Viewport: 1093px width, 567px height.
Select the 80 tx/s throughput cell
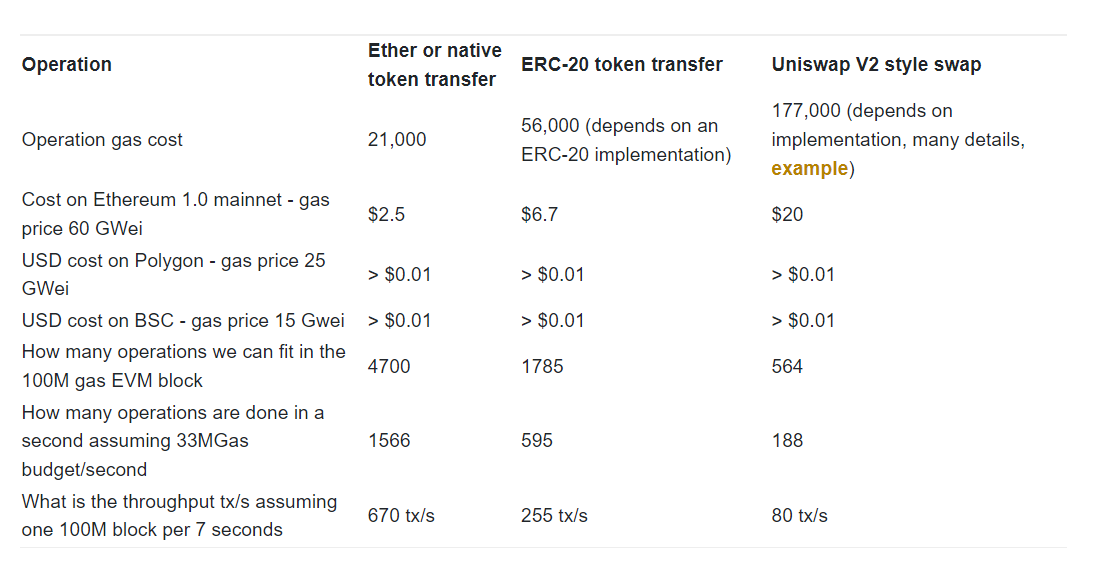(x=800, y=515)
